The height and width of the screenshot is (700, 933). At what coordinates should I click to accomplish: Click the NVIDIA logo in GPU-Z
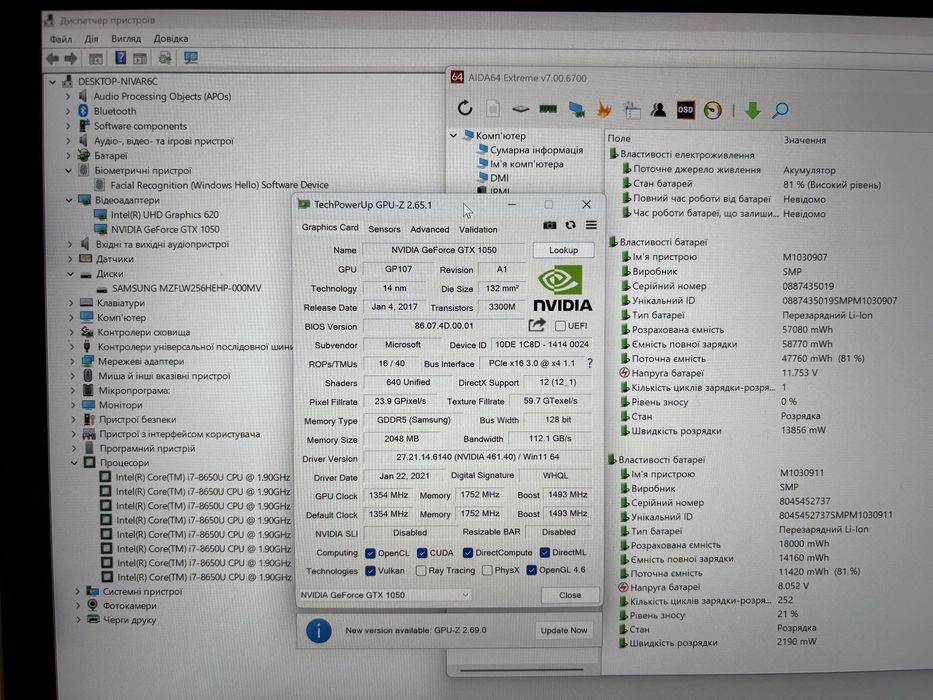point(562,289)
